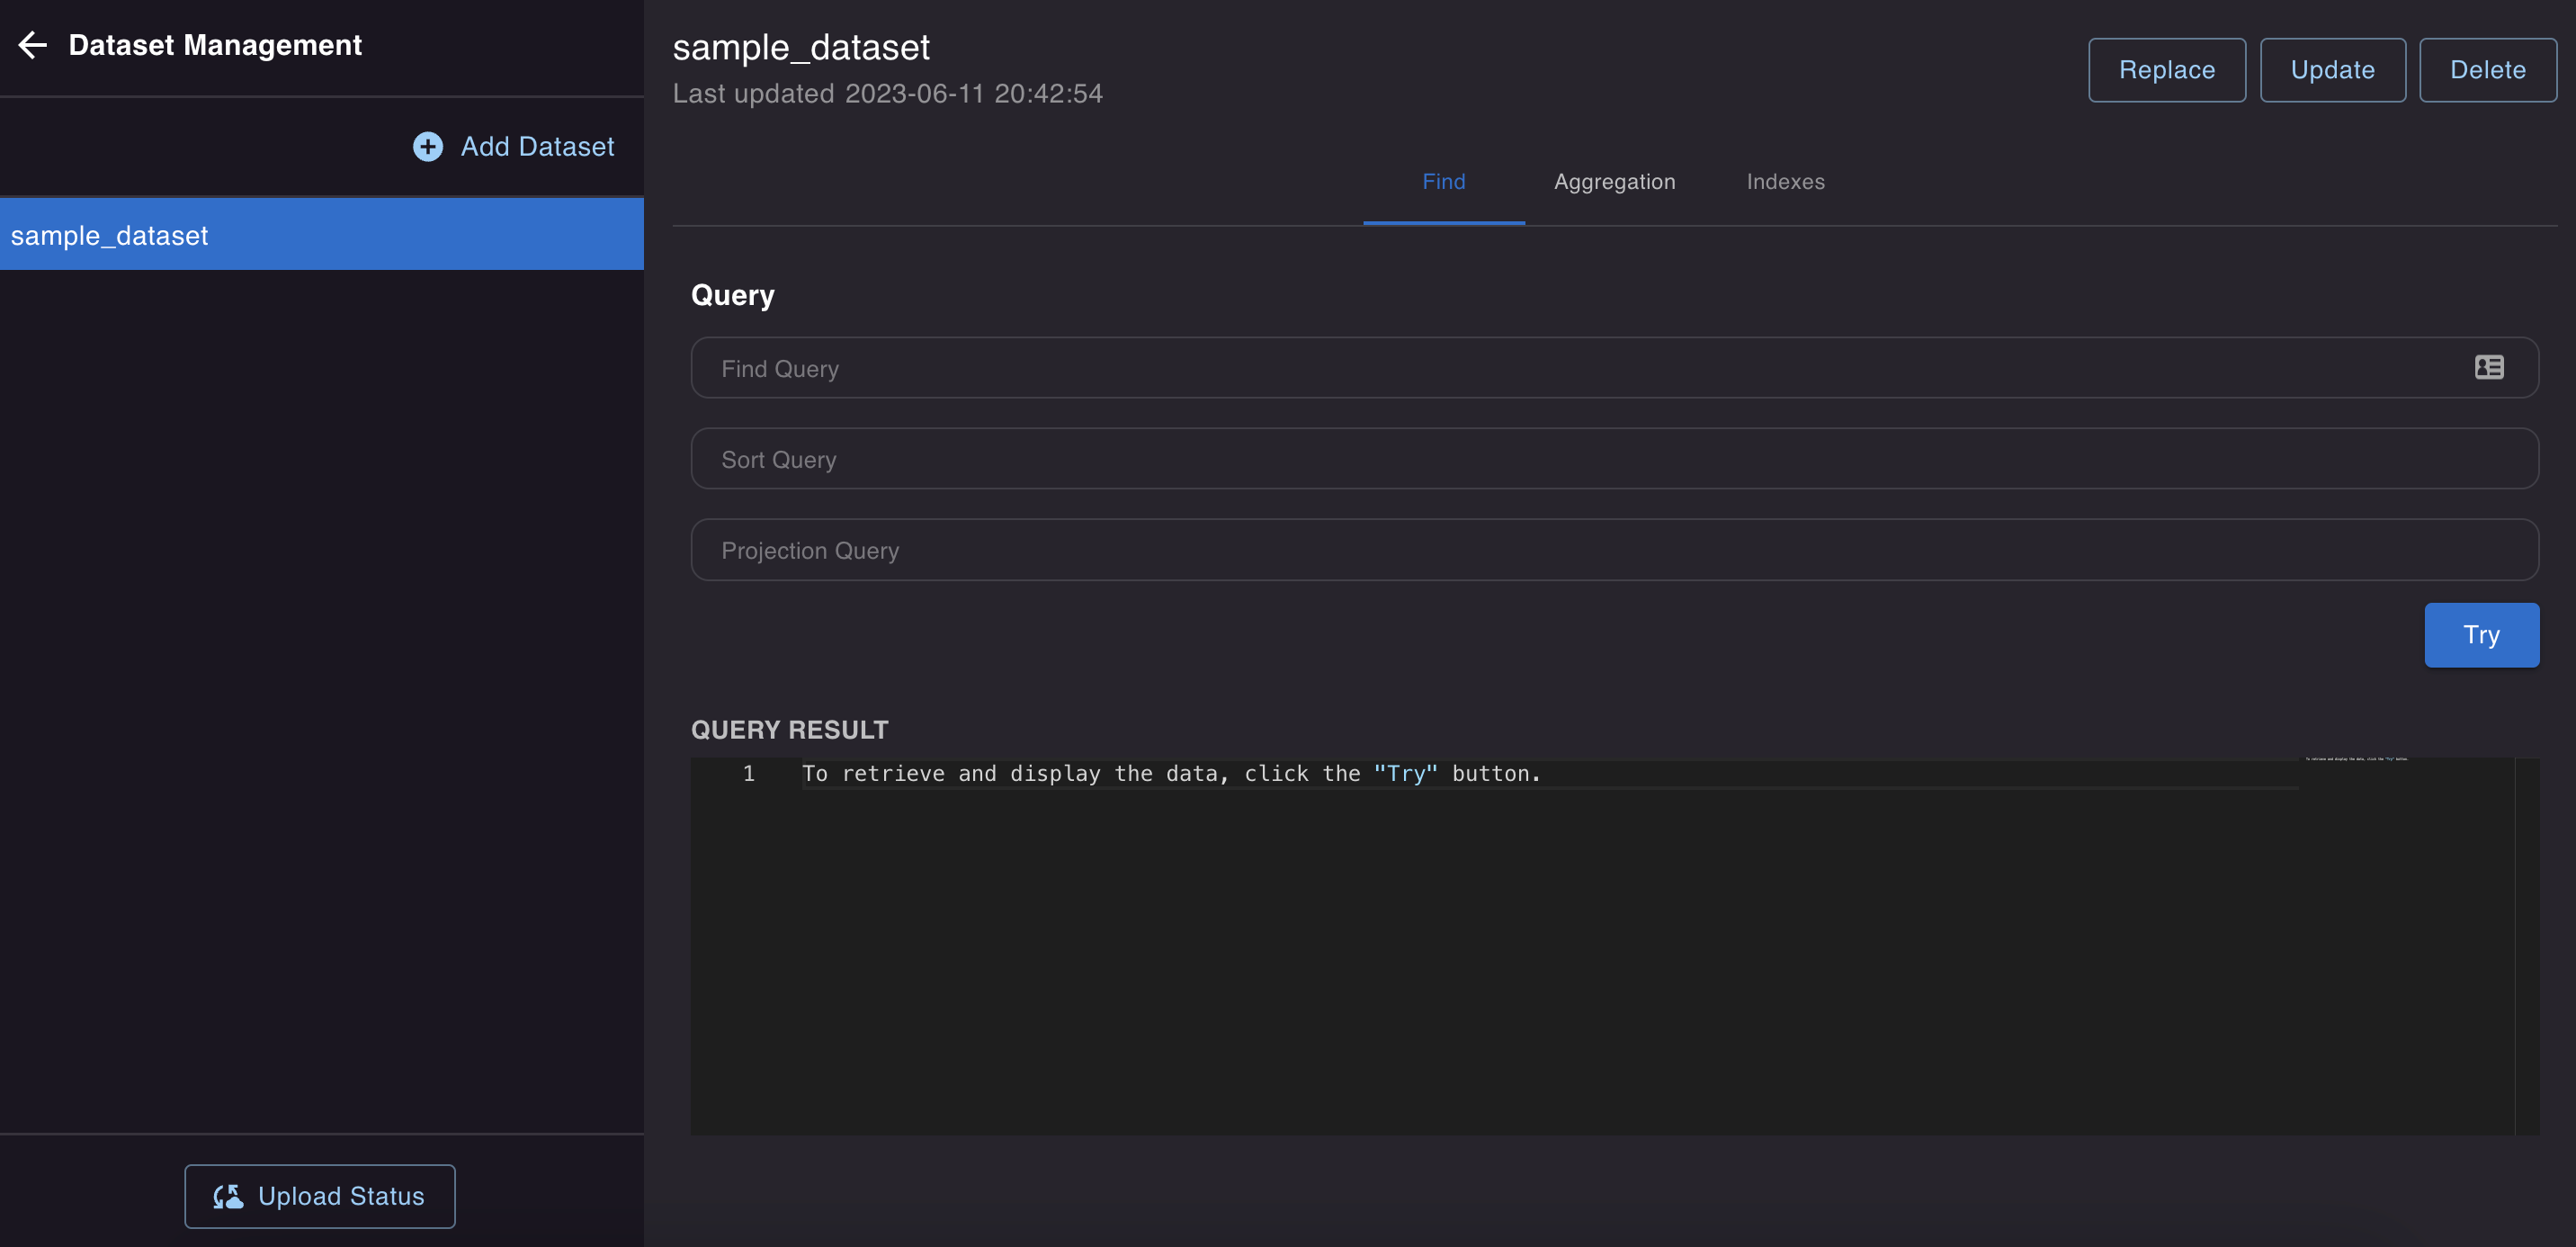
Task: Select sample_dataset in the sidebar
Action: [x=322, y=233]
